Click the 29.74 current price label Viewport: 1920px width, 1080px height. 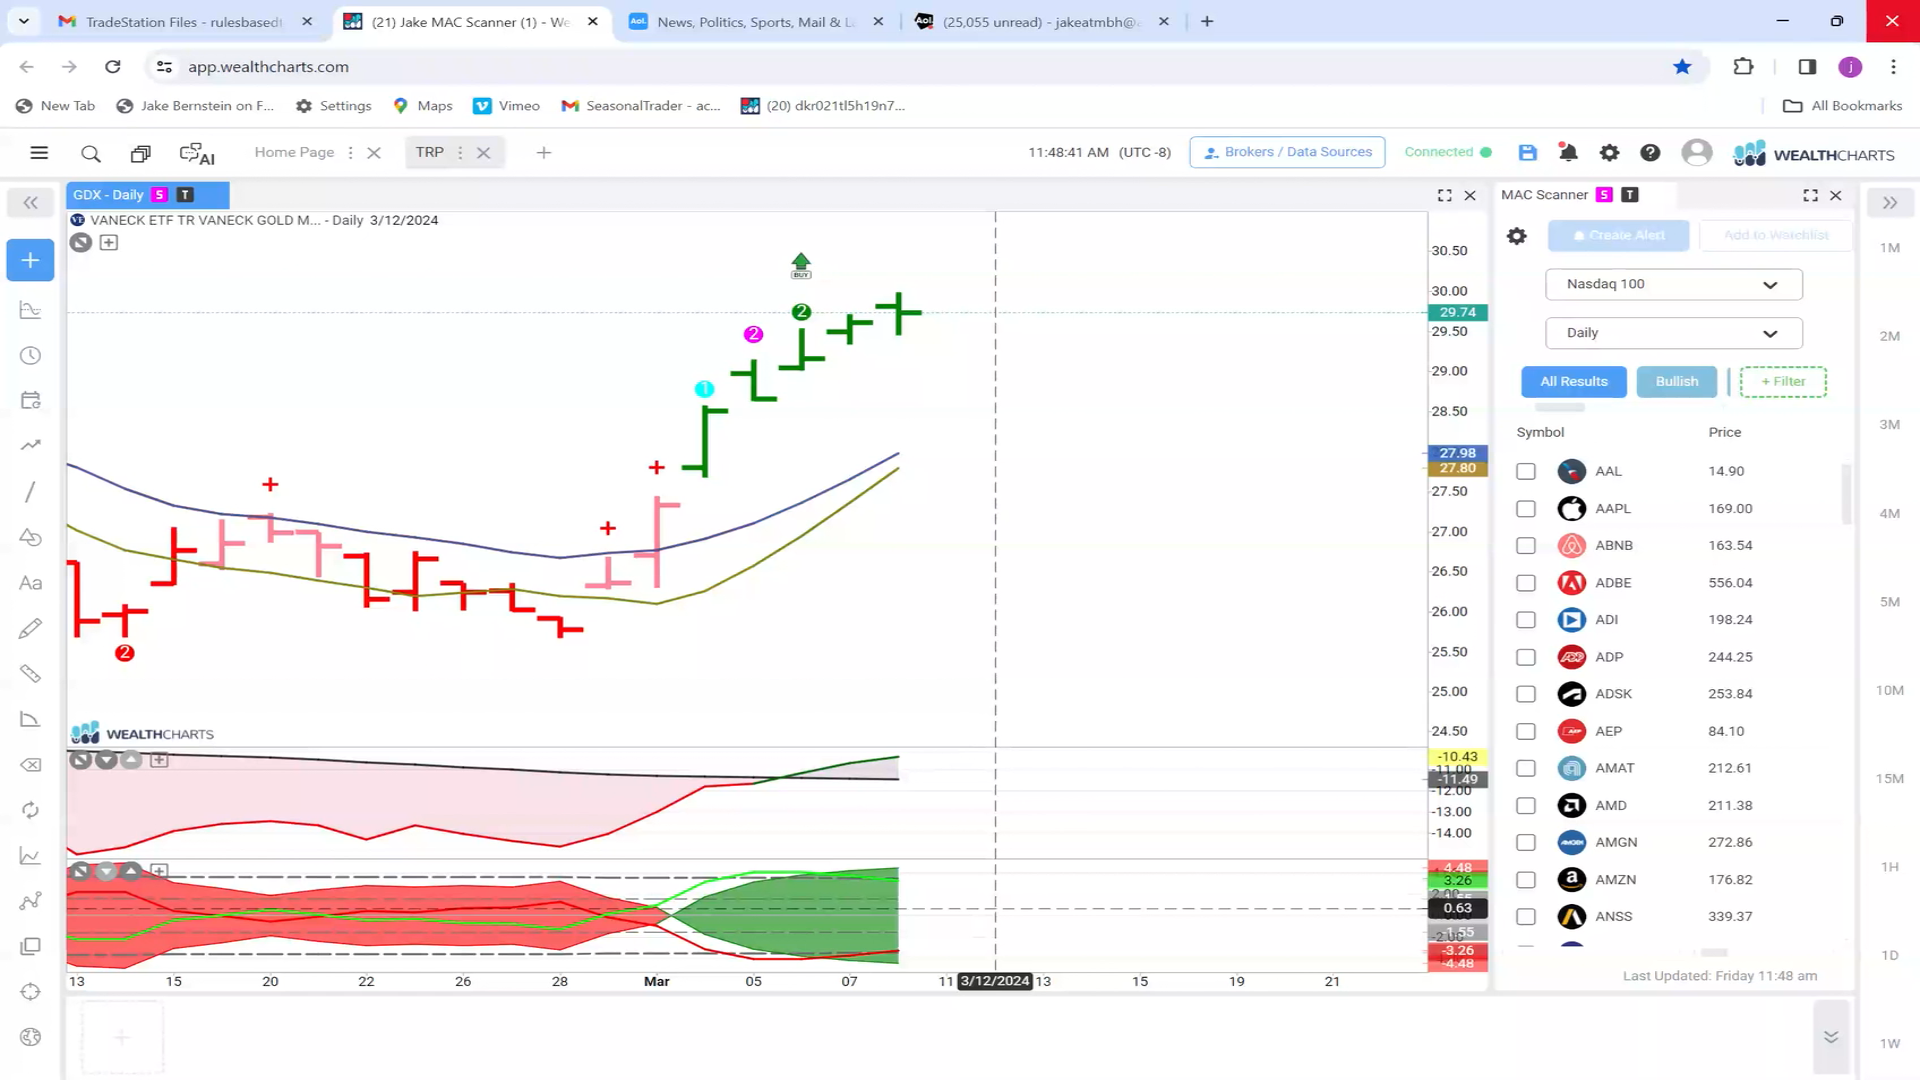click(1457, 312)
